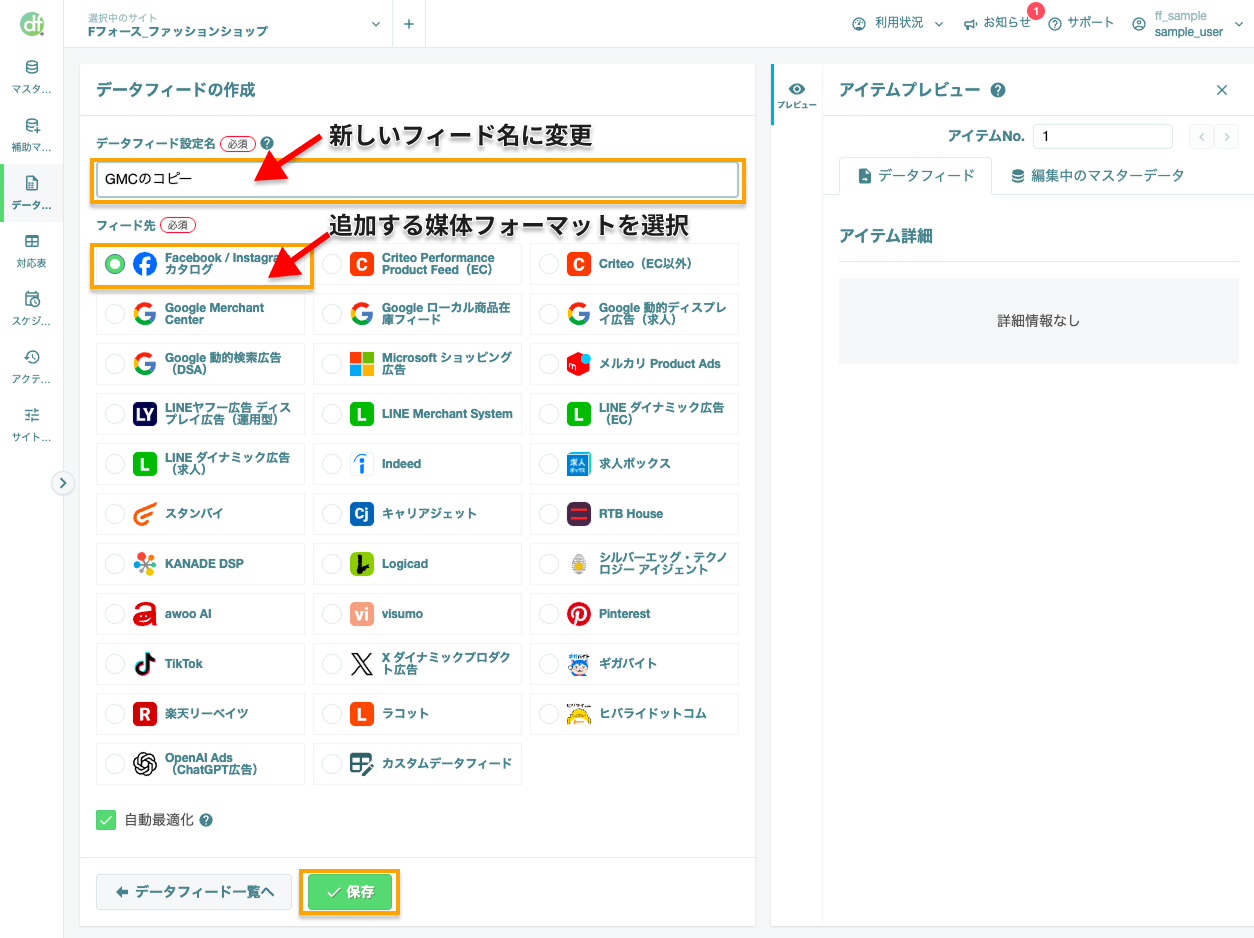Choose Pinterest feed destination
1254x938 pixels.
(635, 614)
